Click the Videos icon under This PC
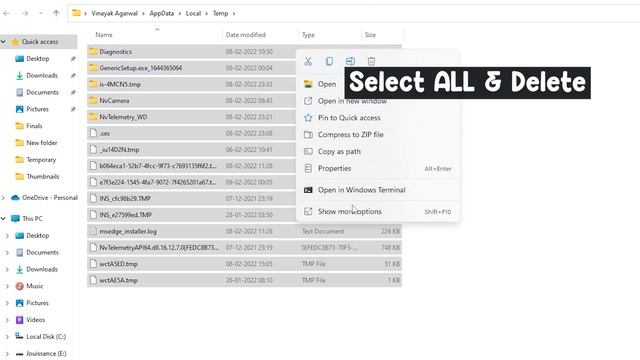This screenshot has height=360, width=640. pos(19,320)
